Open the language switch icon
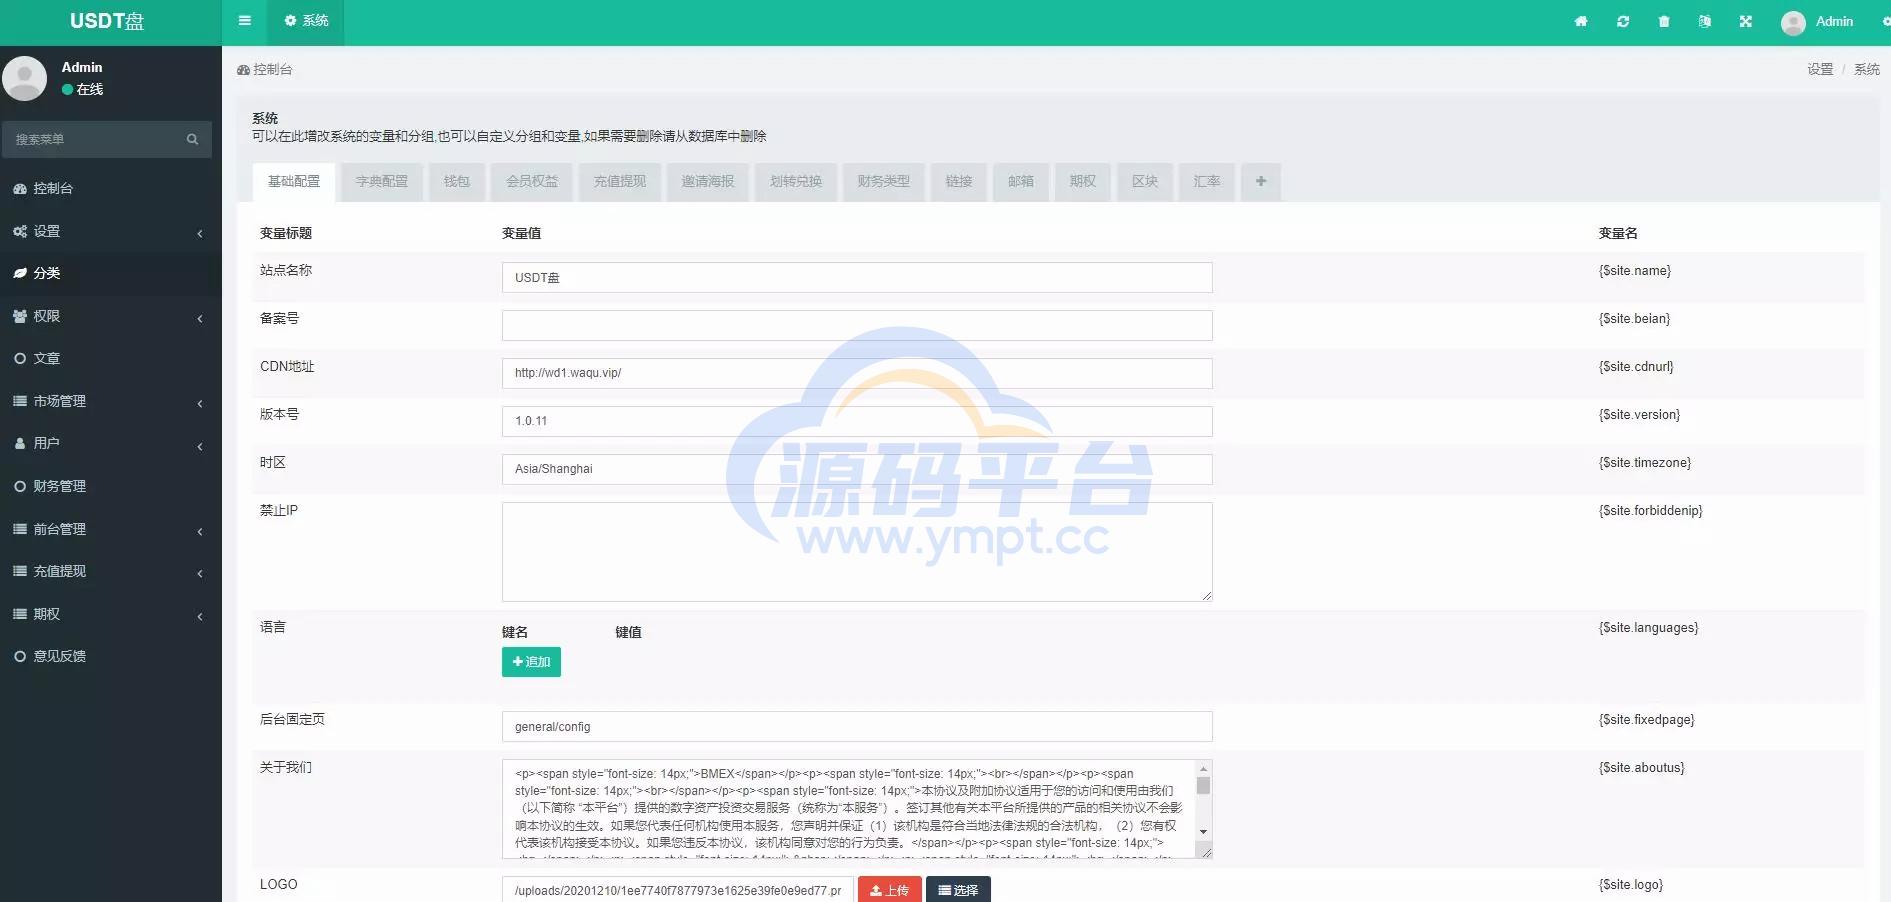This screenshot has width=1891, height=902. [1705, 21]
